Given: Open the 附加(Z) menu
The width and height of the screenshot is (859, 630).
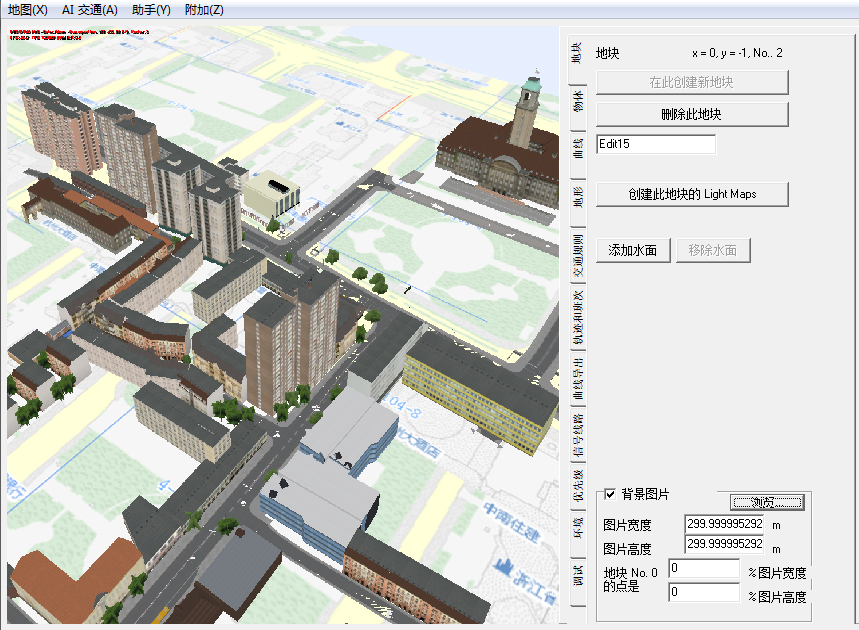Looking at the screenshot, I should [x=204, y=9].
